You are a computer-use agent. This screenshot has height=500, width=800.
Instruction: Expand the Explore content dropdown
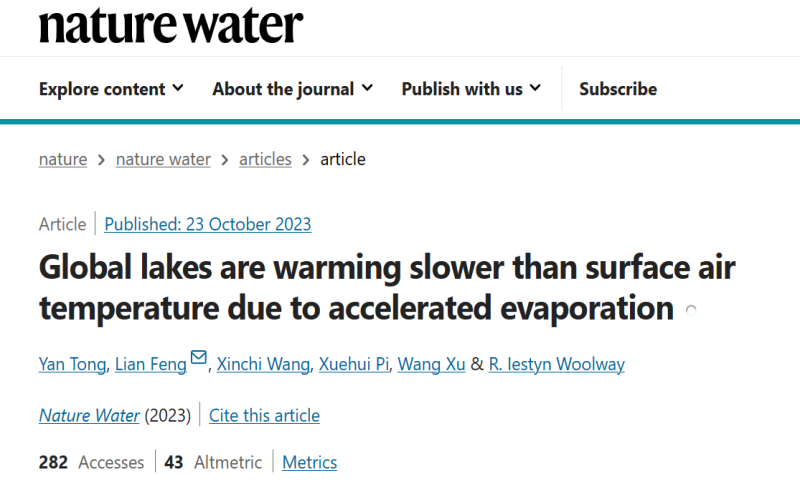pyautogui.click(x=111, y=89)
